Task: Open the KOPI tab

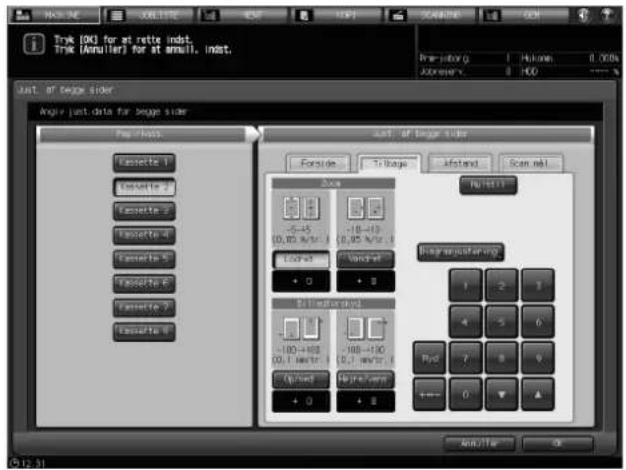Action: 337,16
